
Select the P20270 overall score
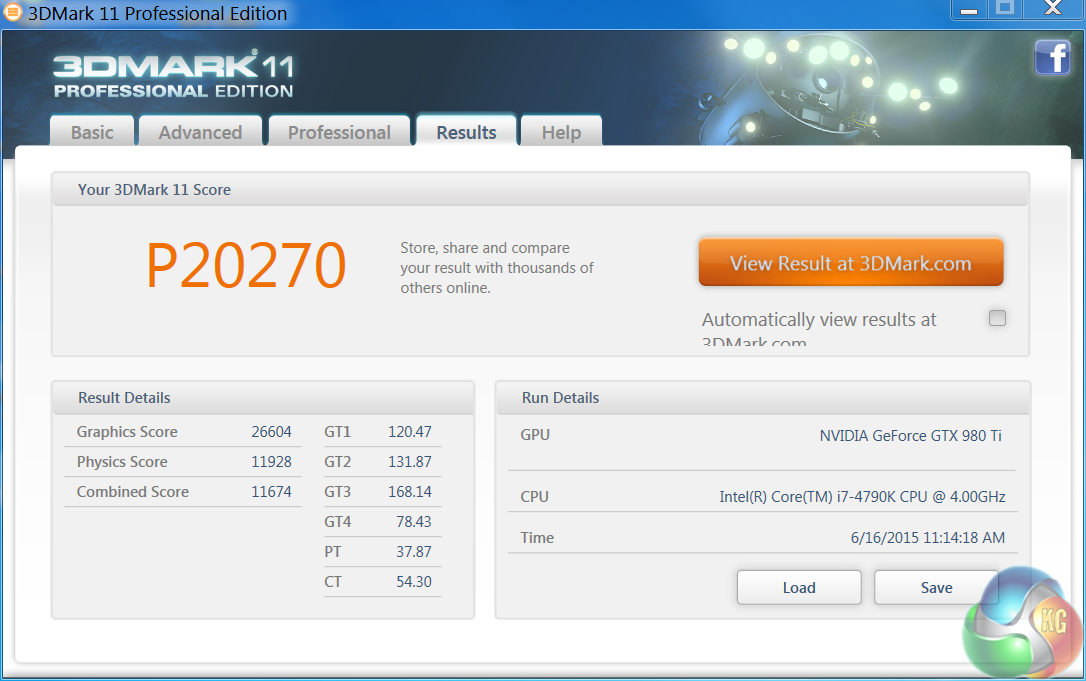(246, 265)
